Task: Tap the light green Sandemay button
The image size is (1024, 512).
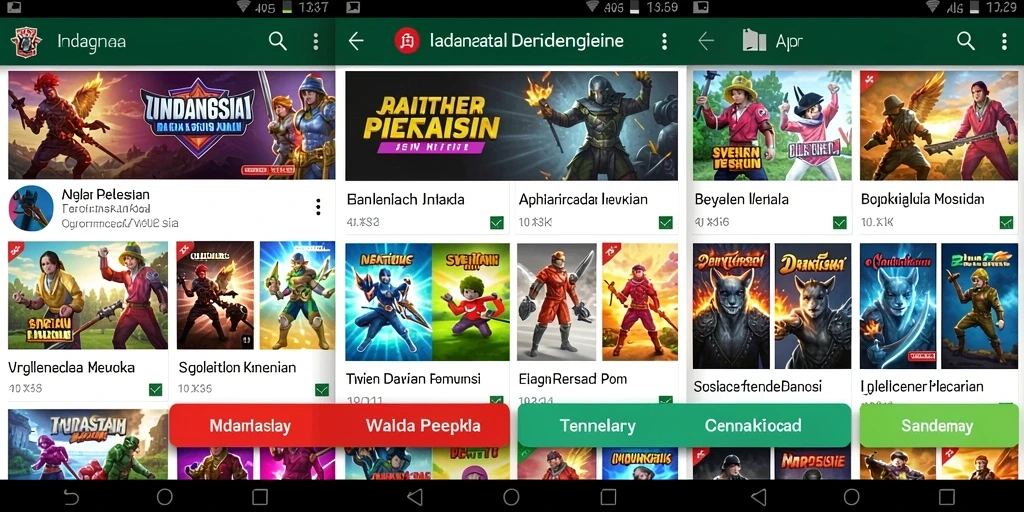Action: pyautogui.click(x=937, y=426)
